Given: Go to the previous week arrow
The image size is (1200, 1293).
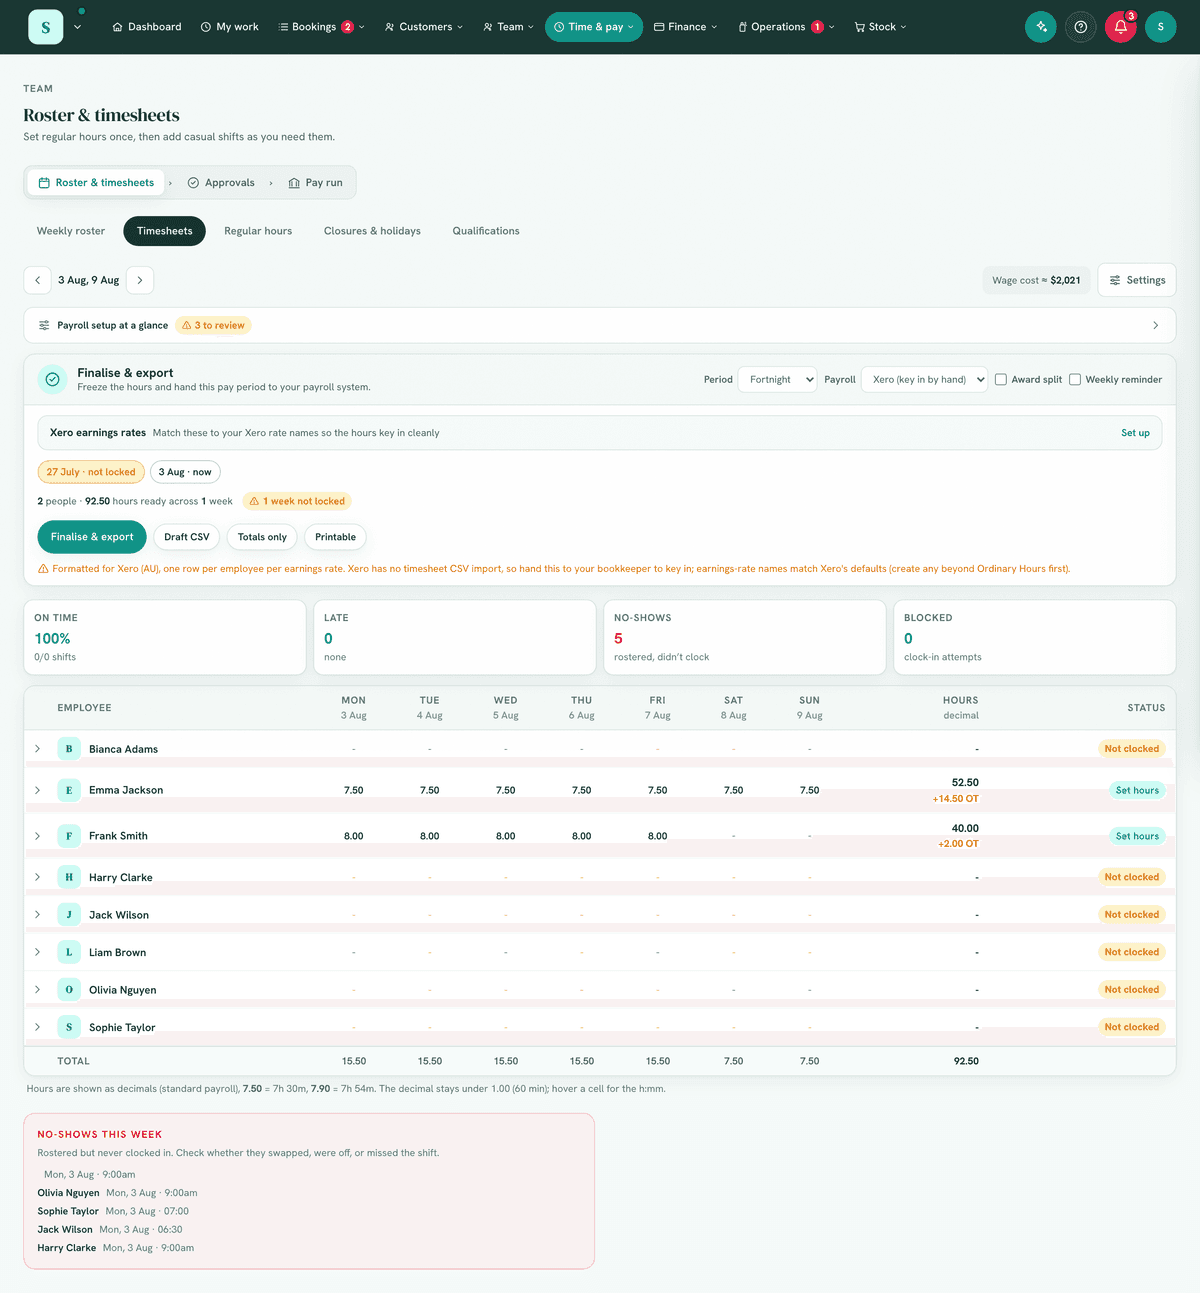Looking at the screenshot, I should click(x=37, y=280).
